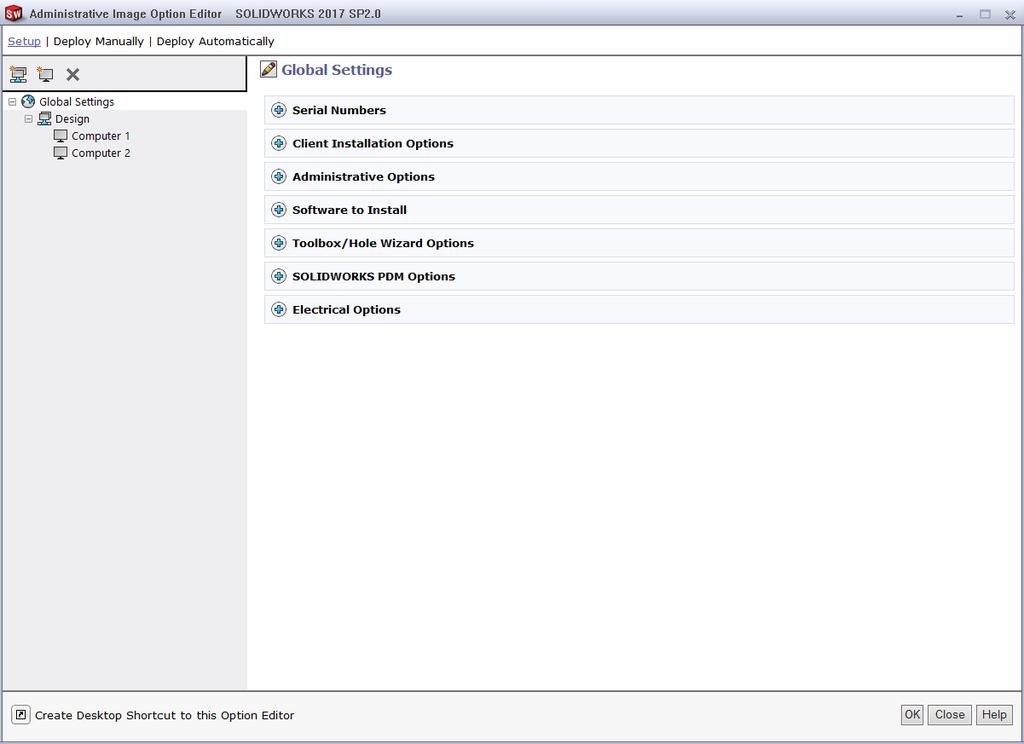Click the Add Machine toolbar icon

[45, 74]
